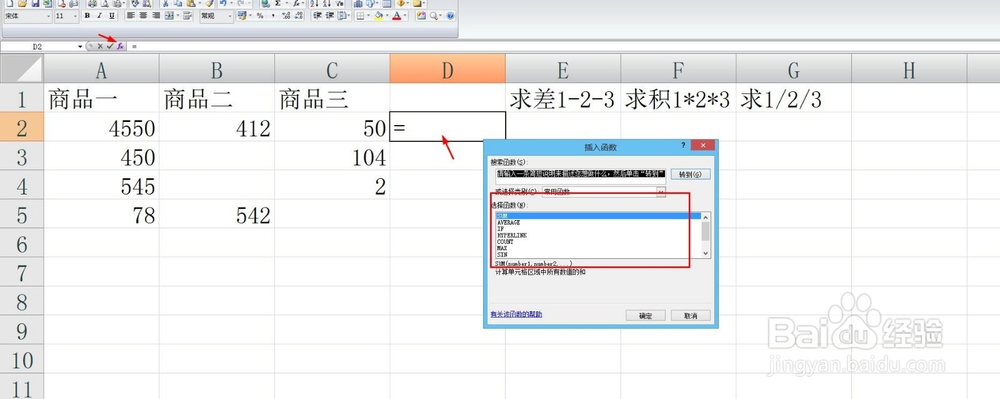Click the Name Box showing D2

tap(37, 46)
